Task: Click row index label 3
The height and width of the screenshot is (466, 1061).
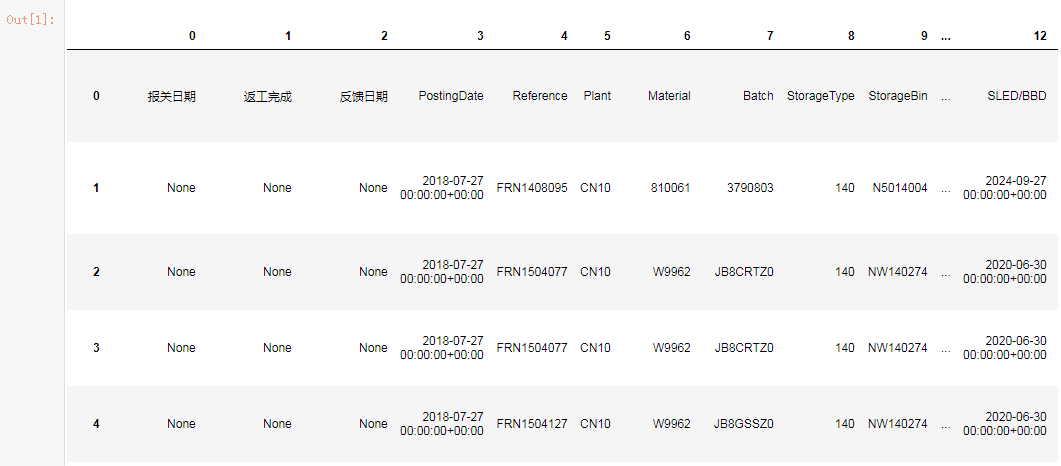Action: click(x=96, y=348)
